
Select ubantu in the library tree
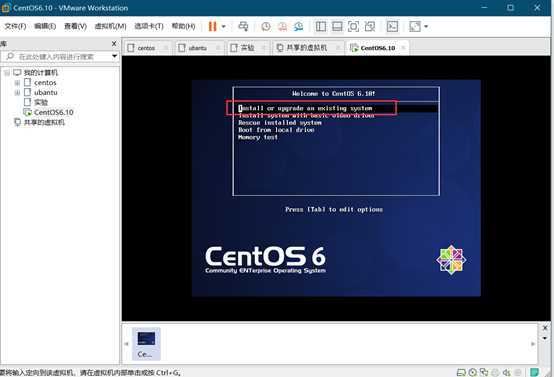pos(46,93)
